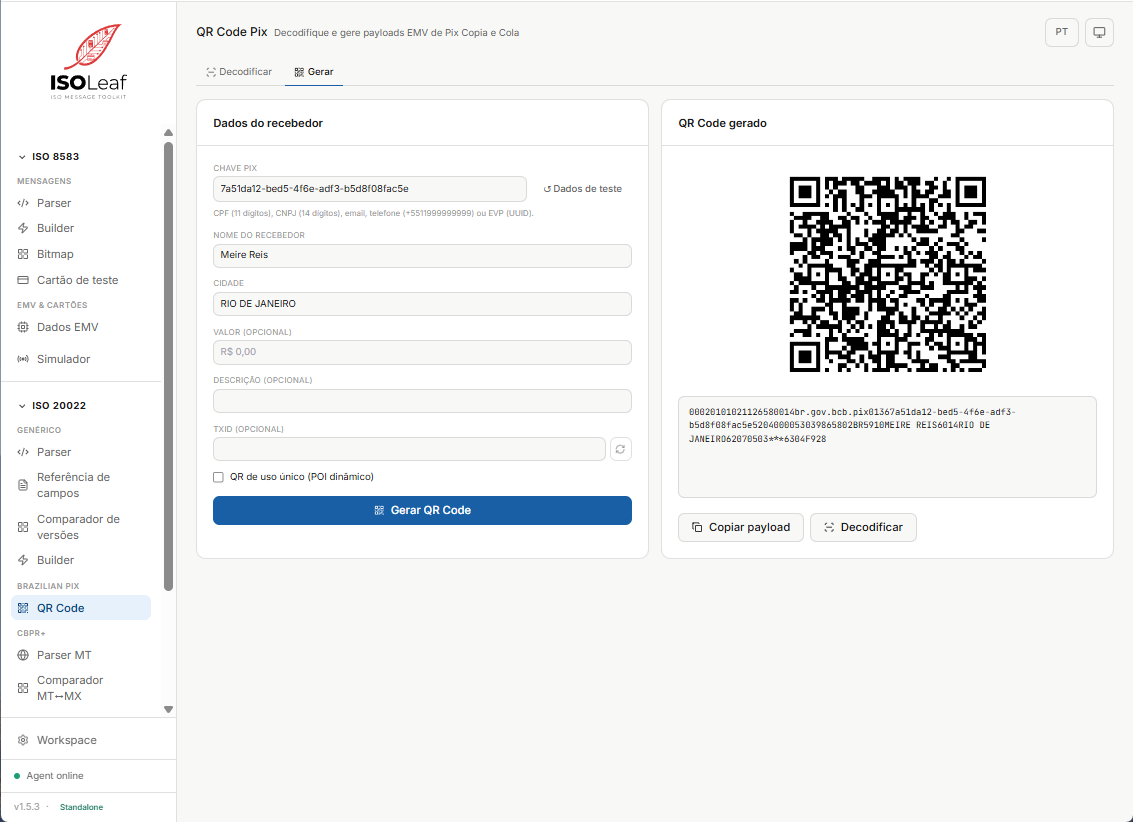Viewport: 1133px width, 822px height.
Task: Click the Cidade input field
Action: point(423,304)
